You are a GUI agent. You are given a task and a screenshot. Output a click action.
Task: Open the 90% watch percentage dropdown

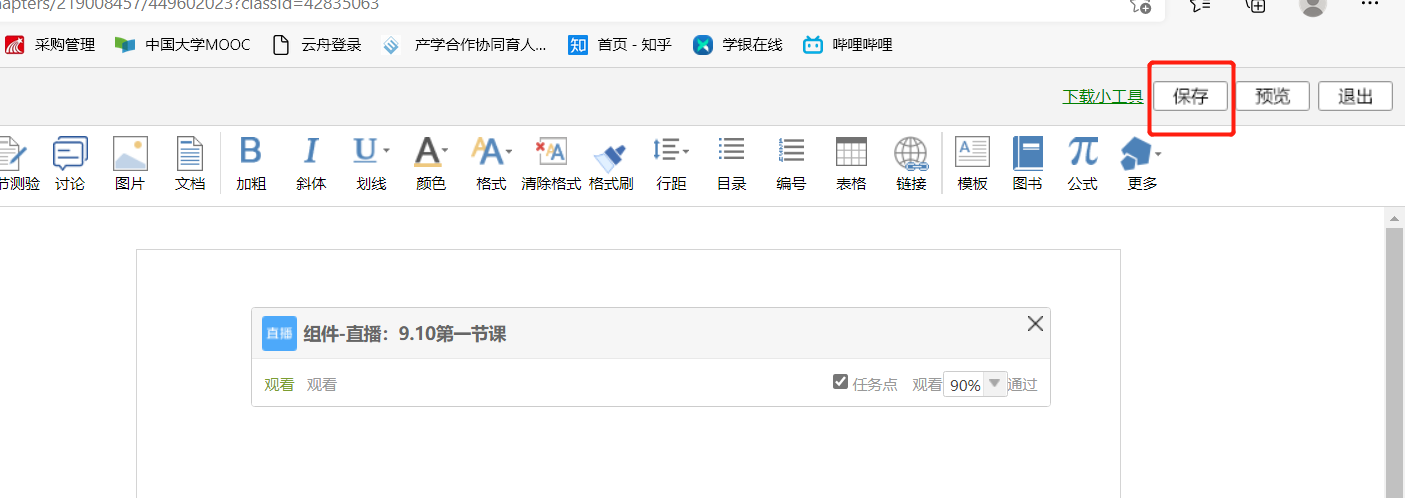(994, 384)
